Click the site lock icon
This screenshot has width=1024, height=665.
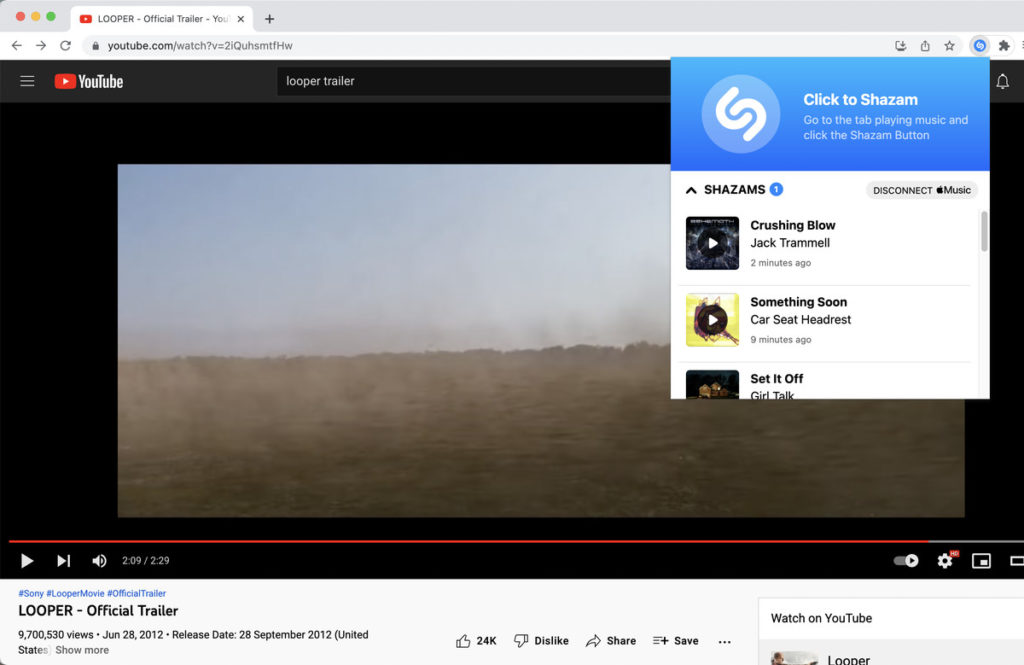(x=95, y=46)
